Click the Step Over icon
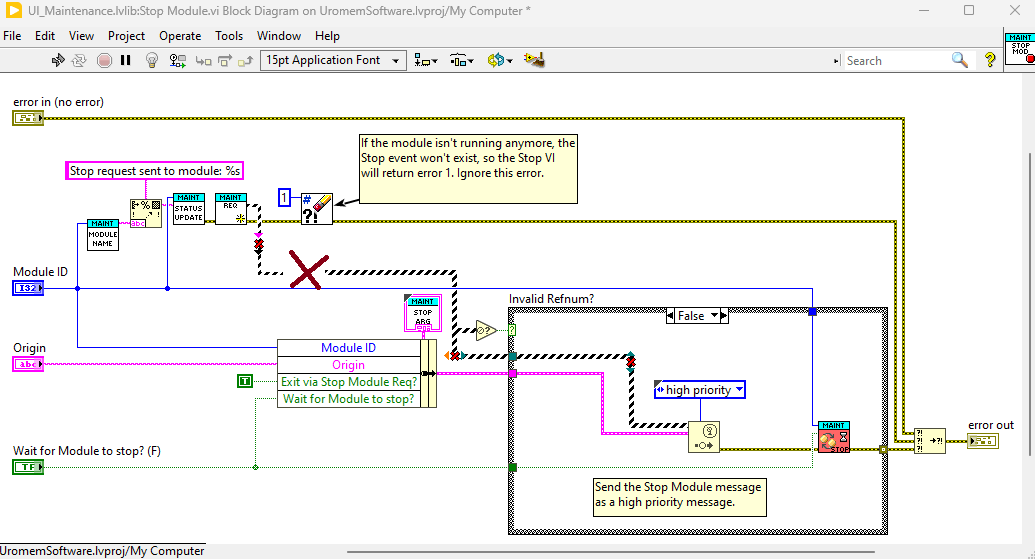 coord(224,61)
